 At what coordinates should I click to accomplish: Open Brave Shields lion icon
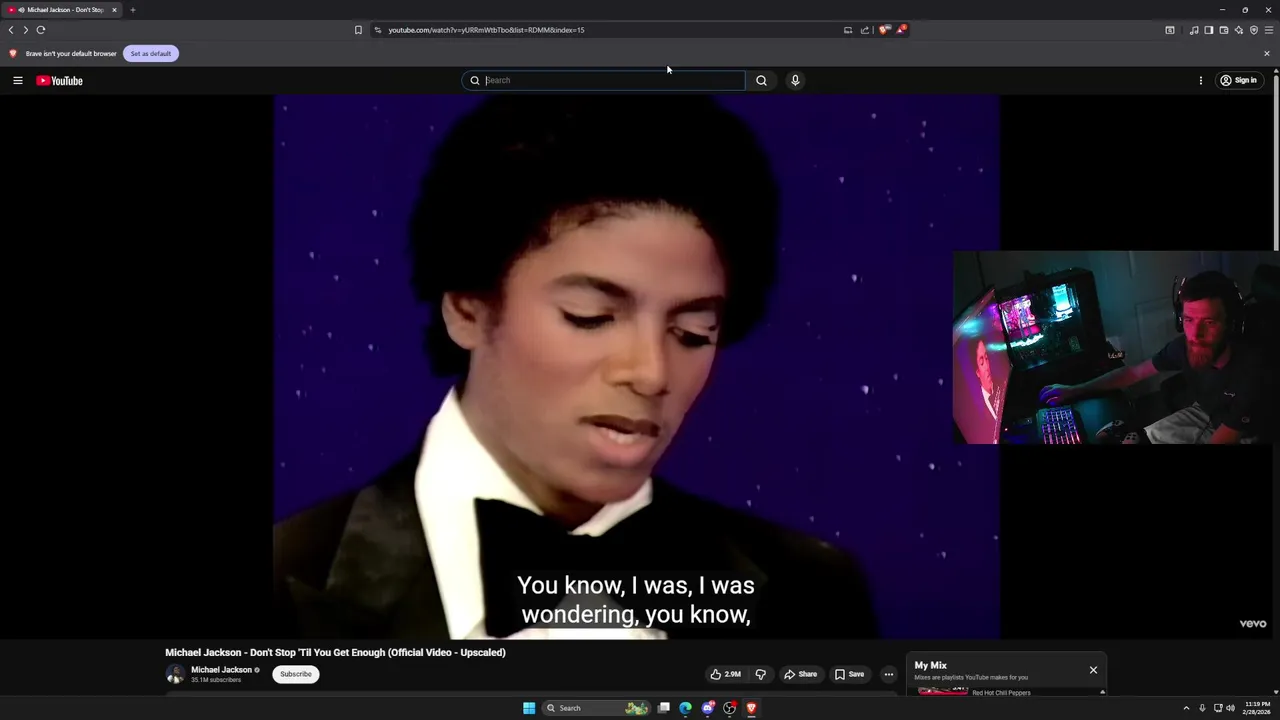click(884, 30)
